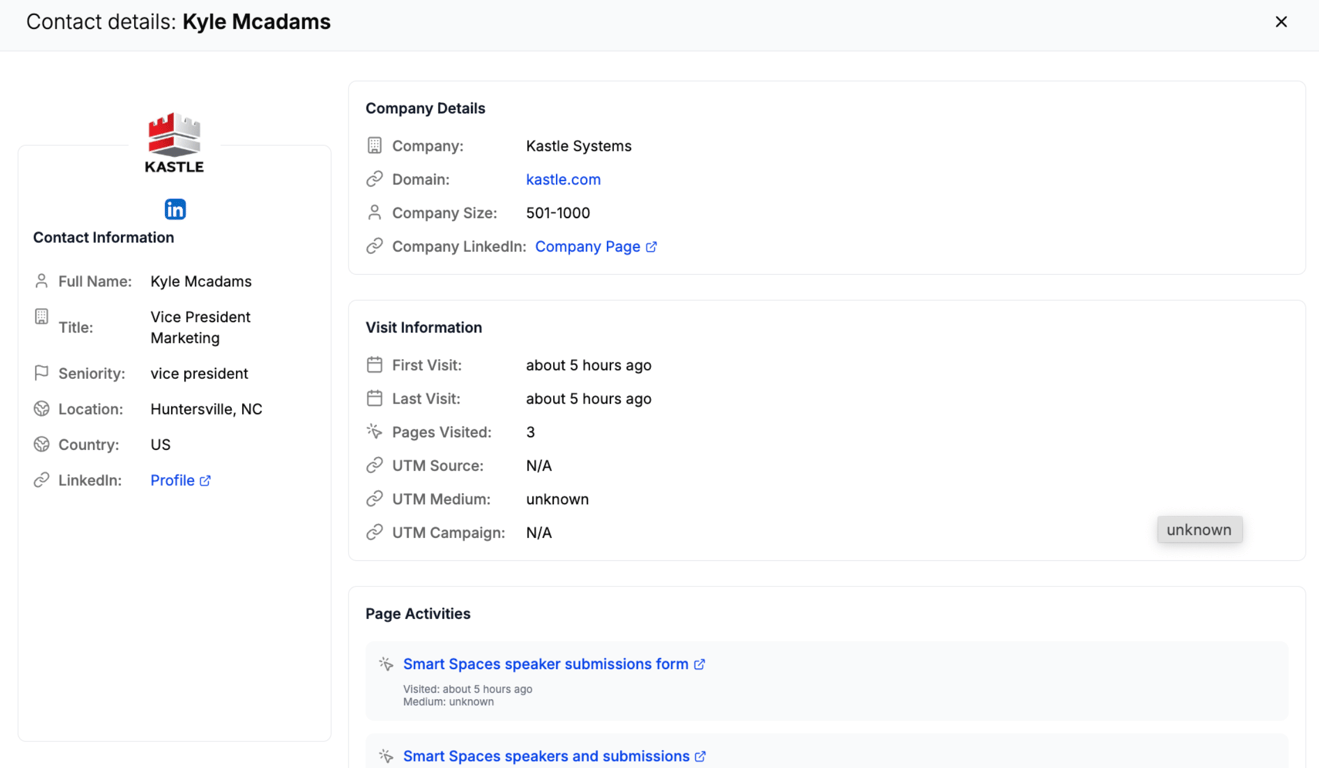Select the link icon beside Domain

tap(374, 179)
